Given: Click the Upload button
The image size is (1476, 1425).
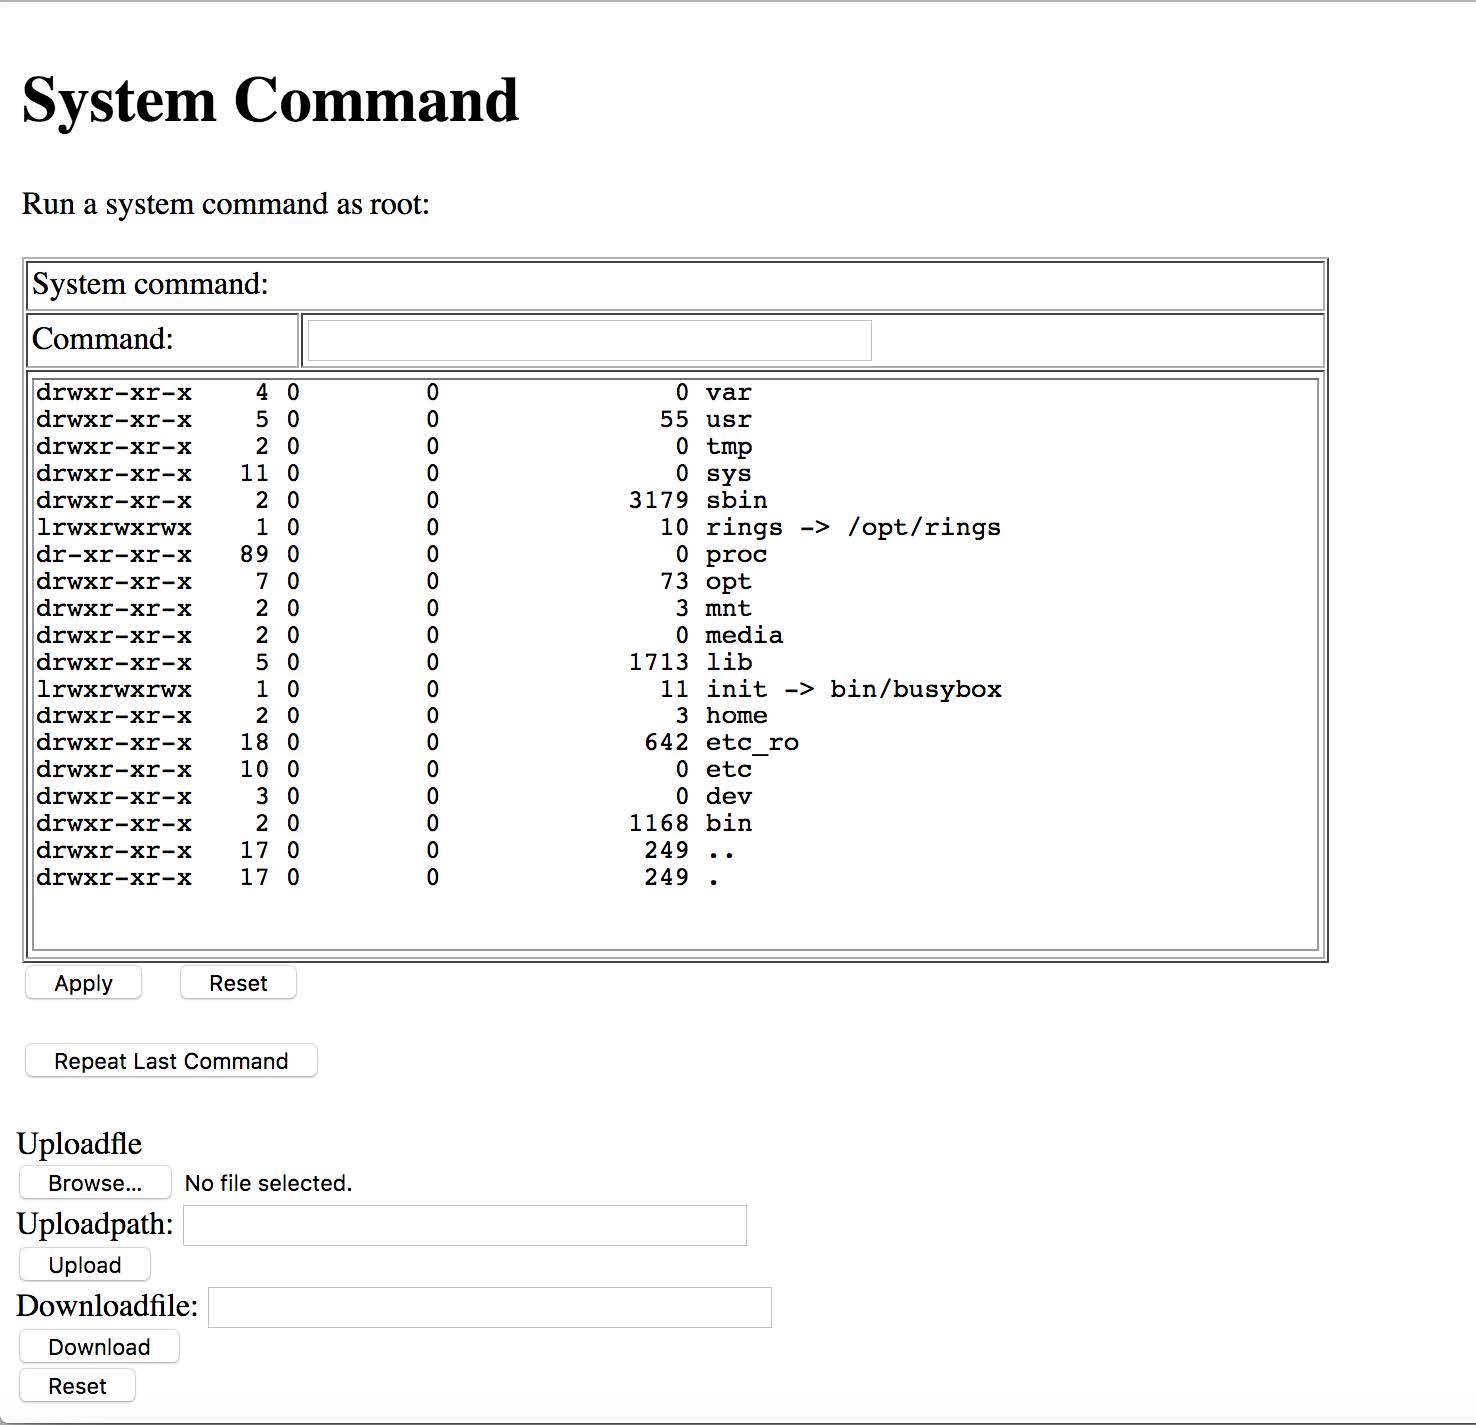Looking at the screenshot, I should click(x=85, y=1265).
